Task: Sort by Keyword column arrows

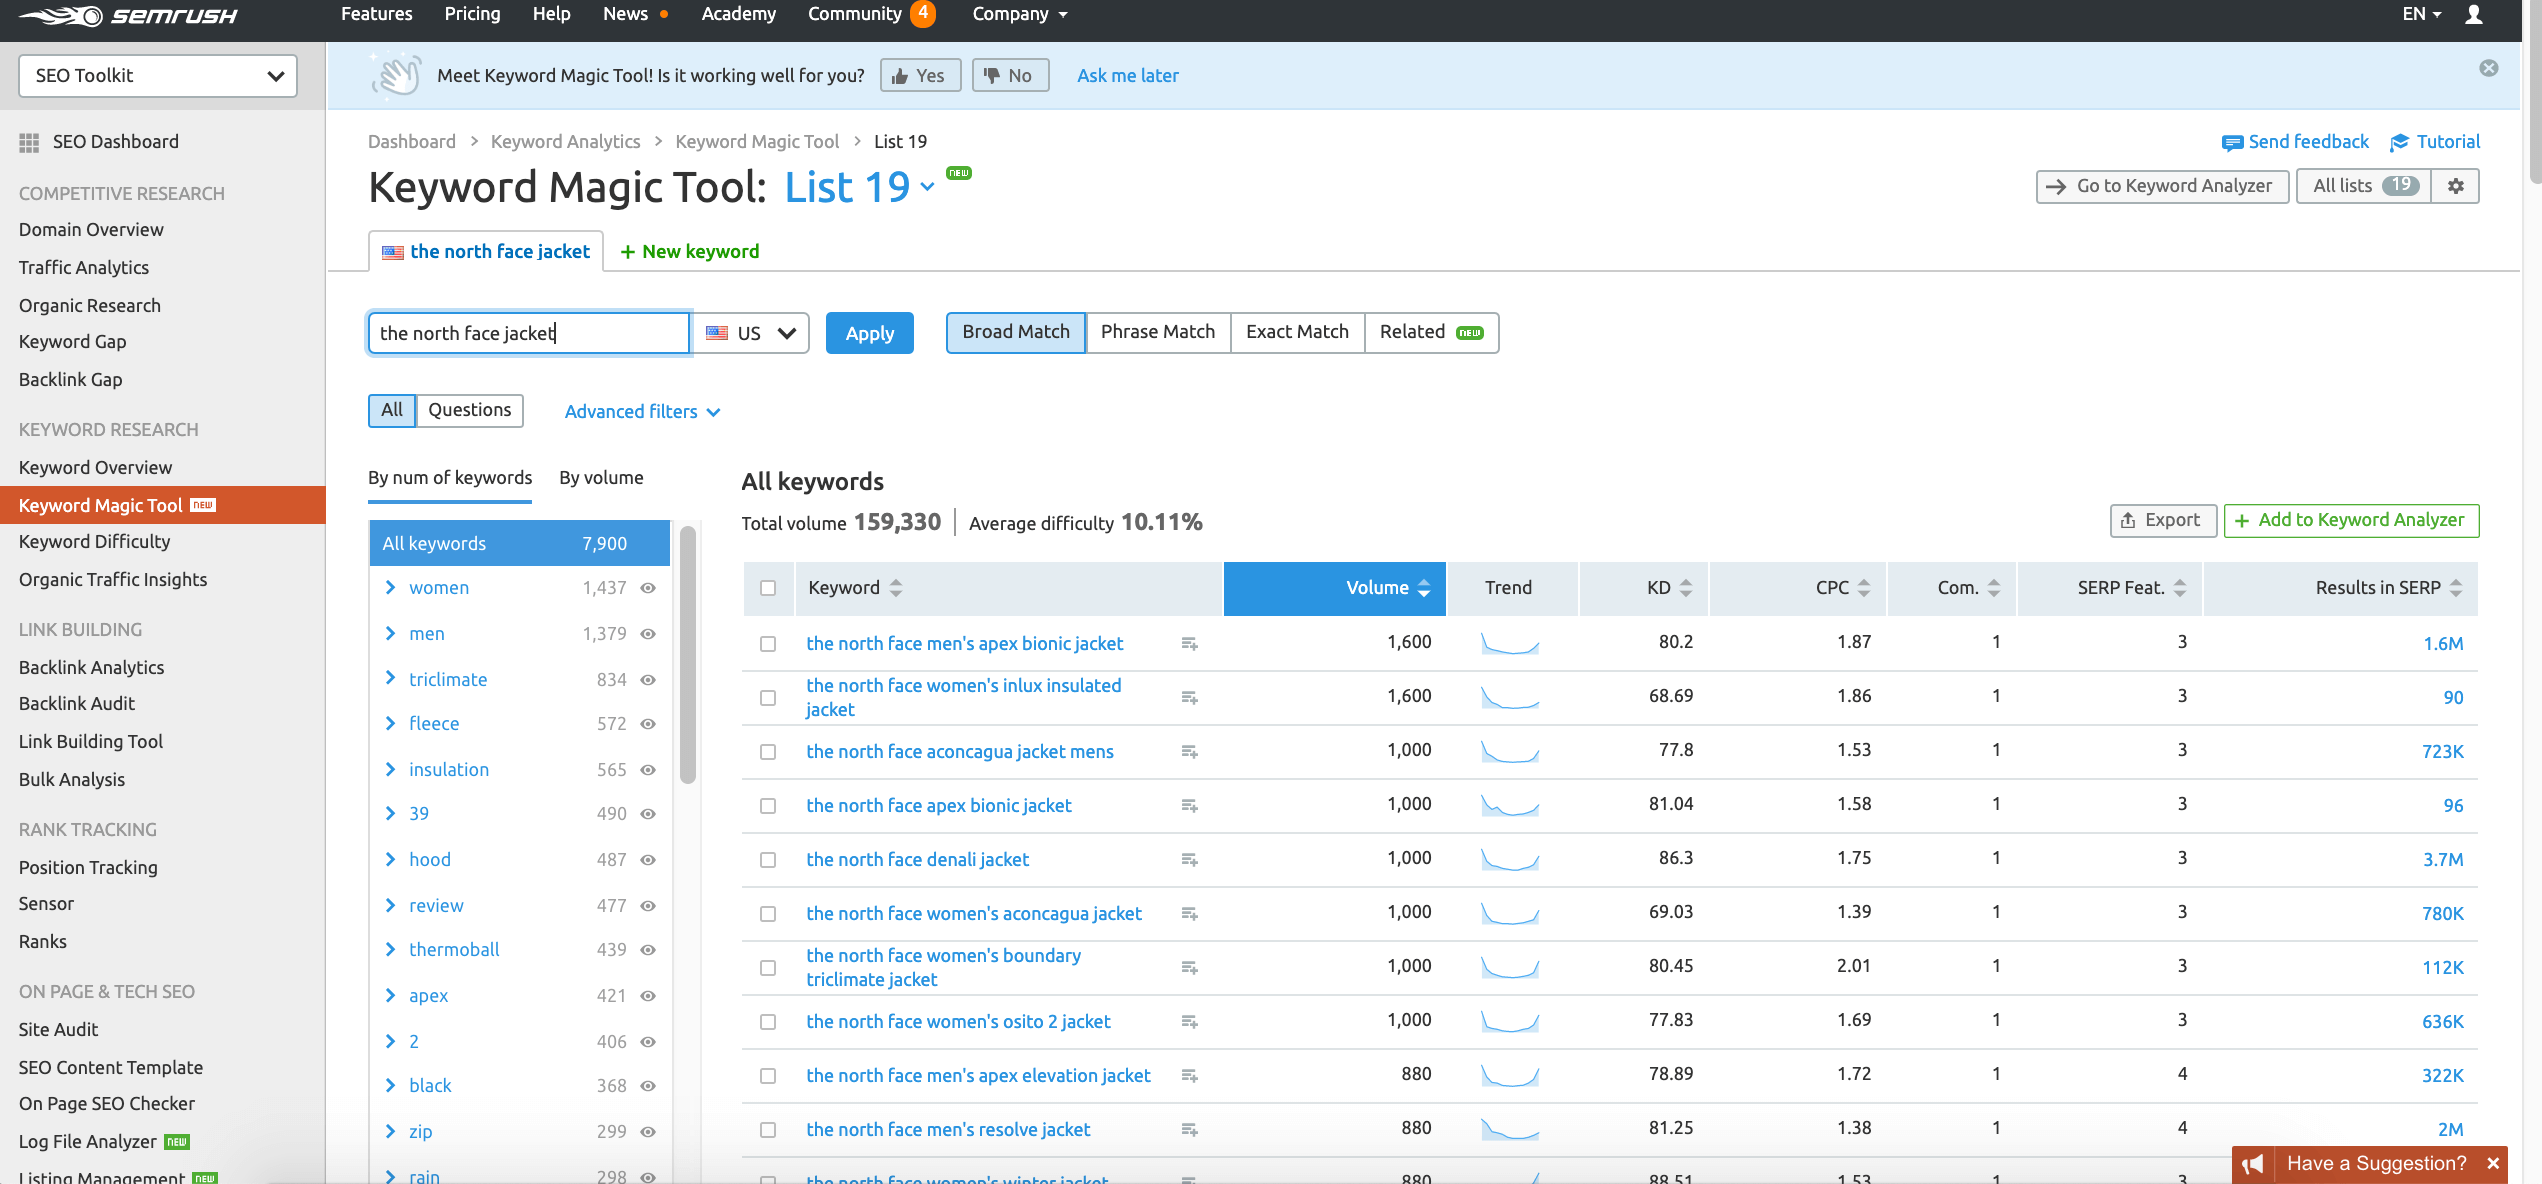Action: point(896,588)
